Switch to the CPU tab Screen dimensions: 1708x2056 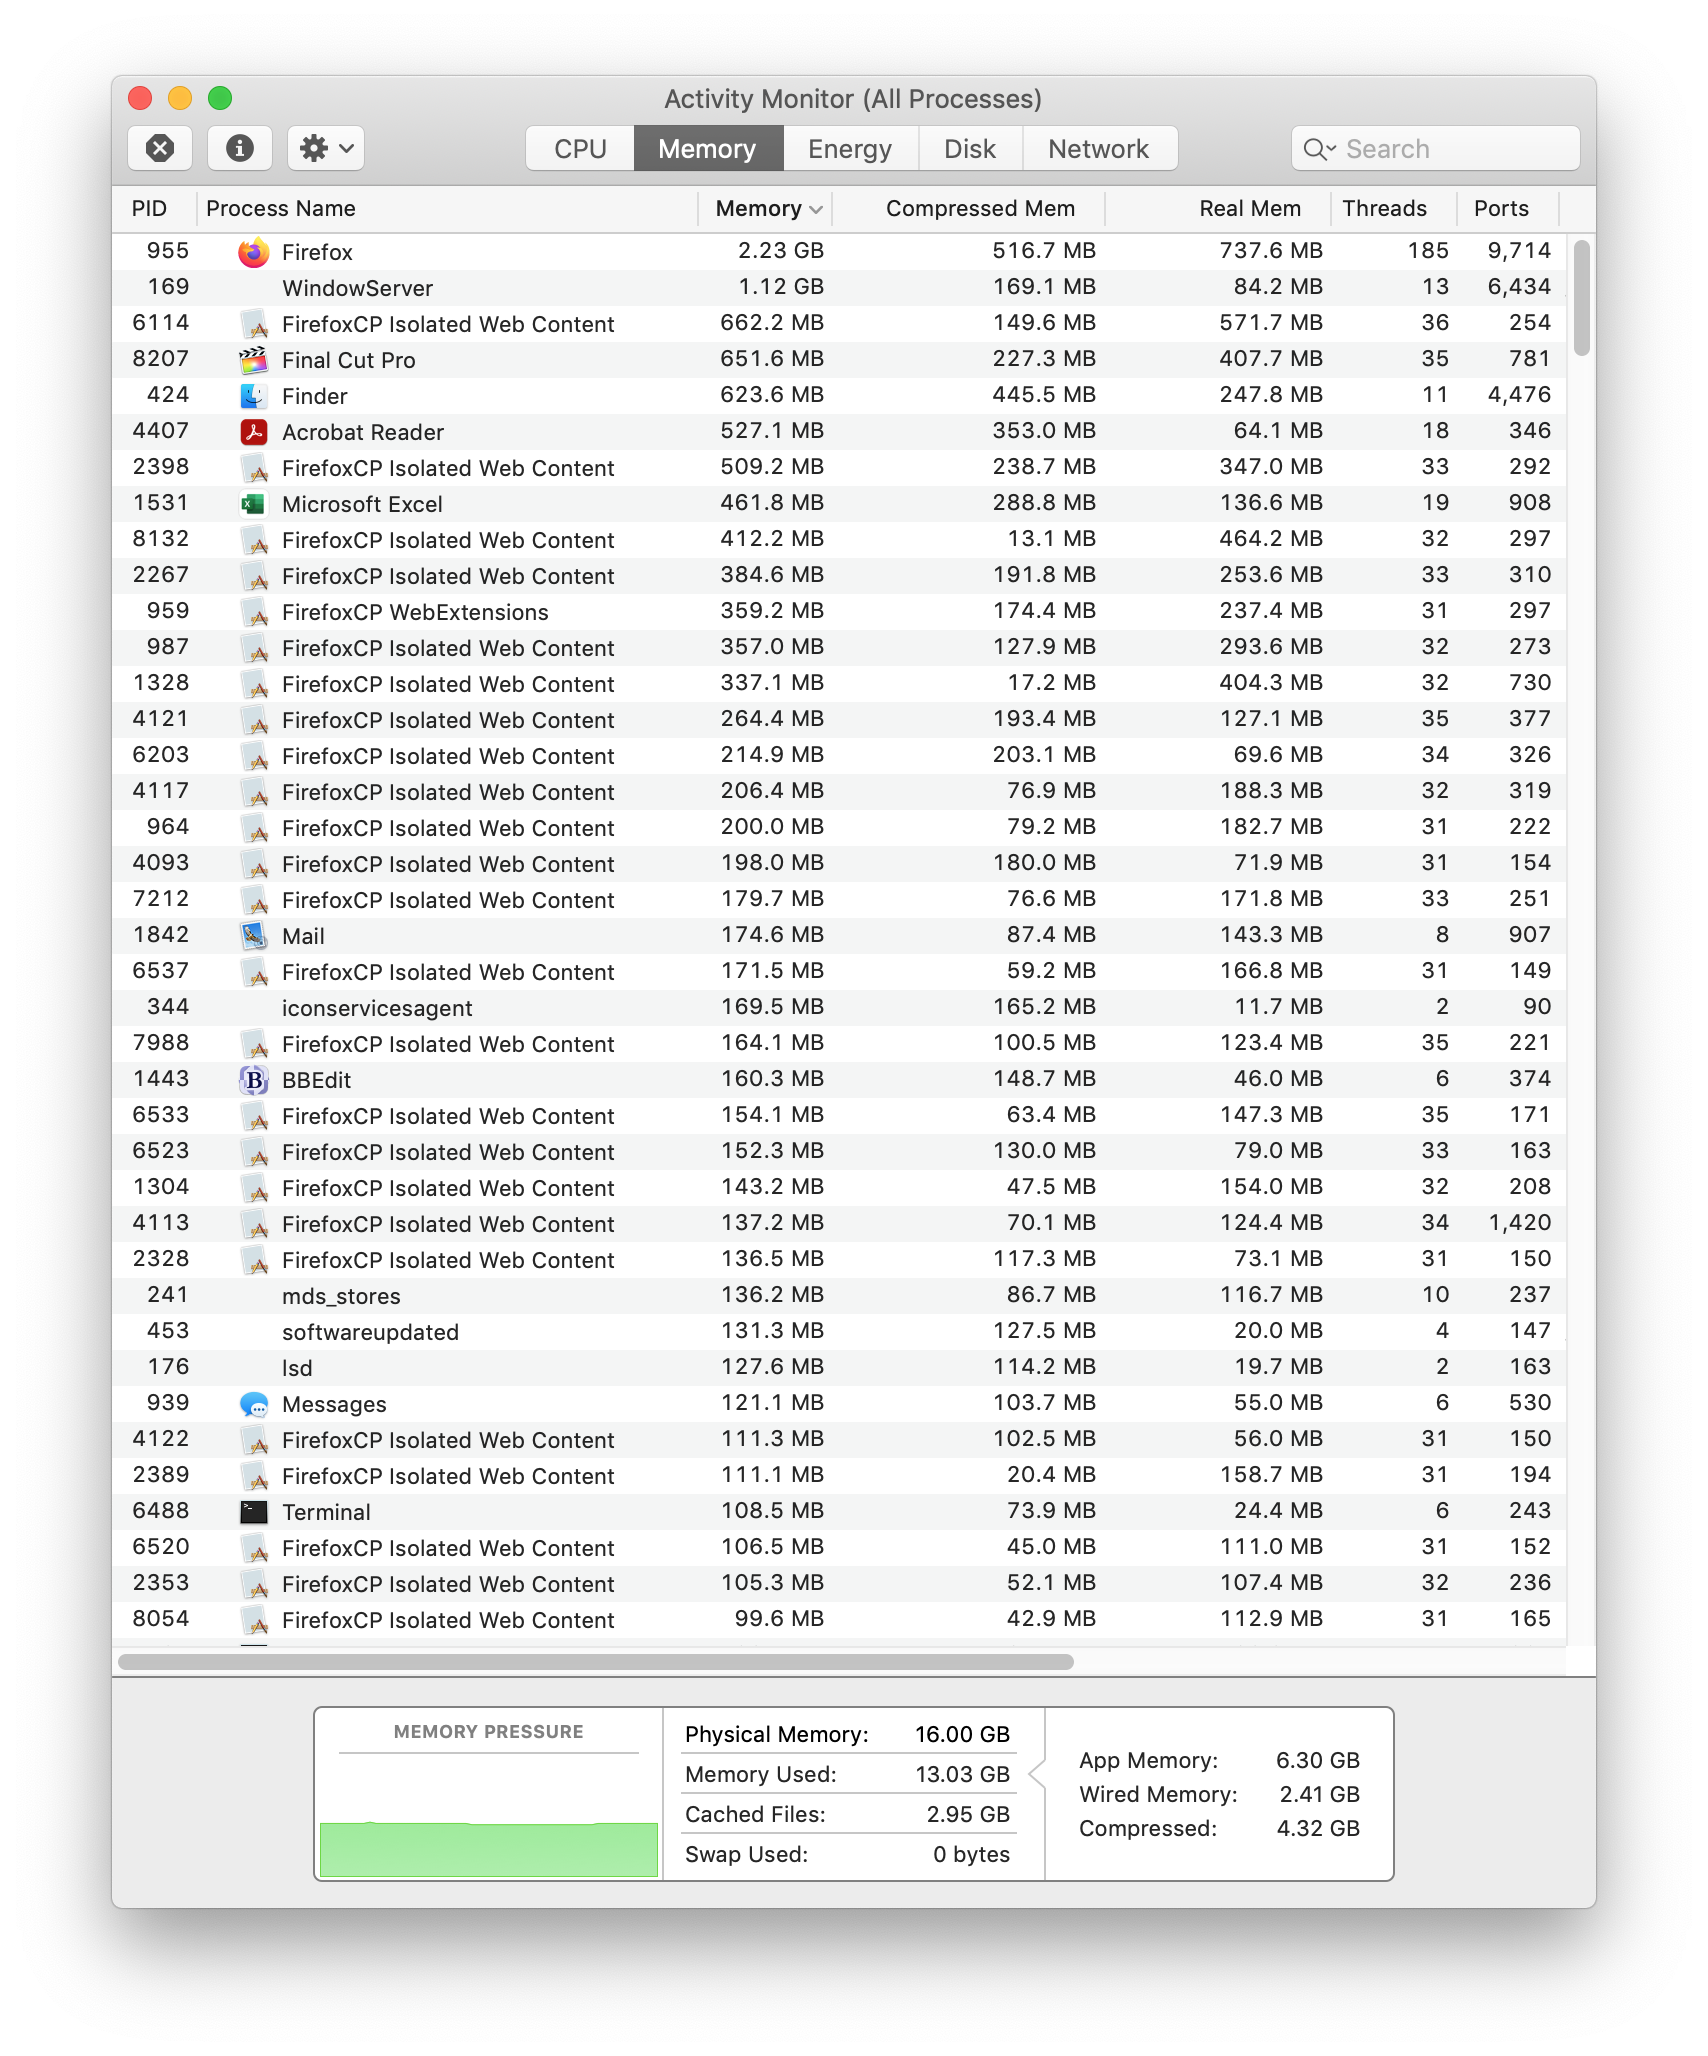tap(580, 148)
